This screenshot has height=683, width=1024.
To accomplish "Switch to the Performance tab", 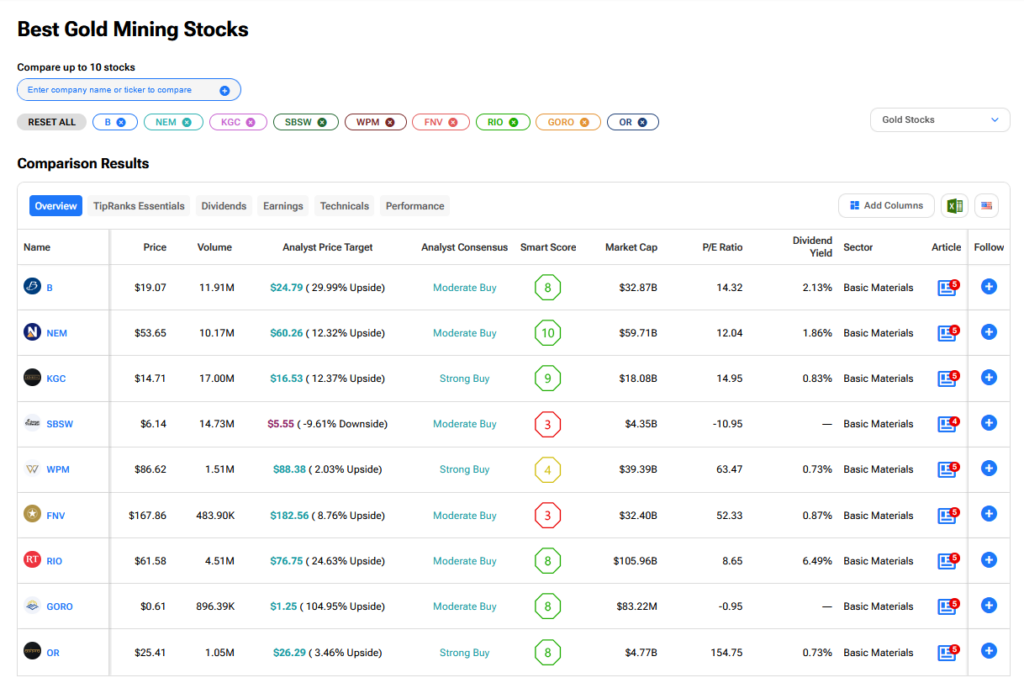I will coord(415,206).
